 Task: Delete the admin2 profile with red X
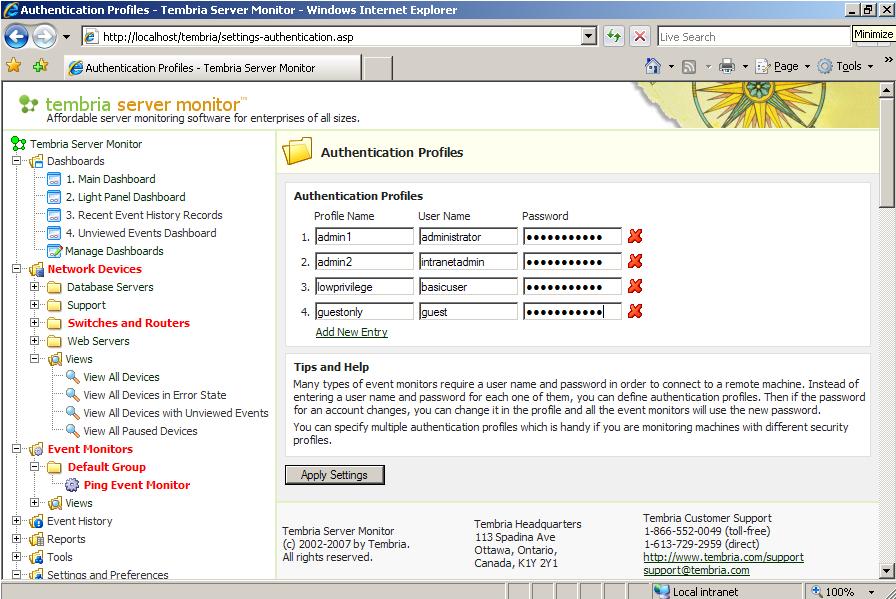(635, 261)
